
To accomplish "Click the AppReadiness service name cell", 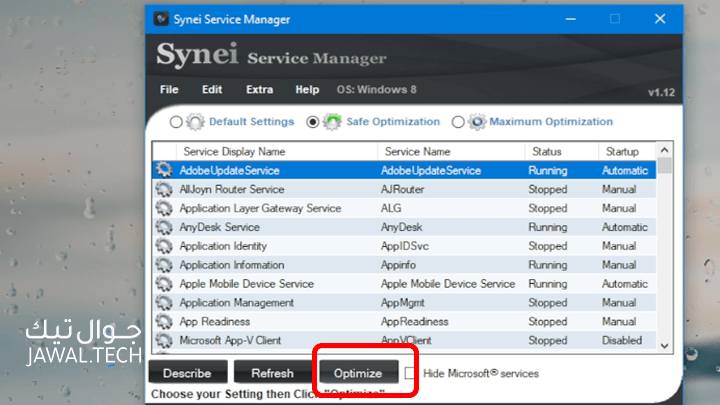I will [414, 321].
